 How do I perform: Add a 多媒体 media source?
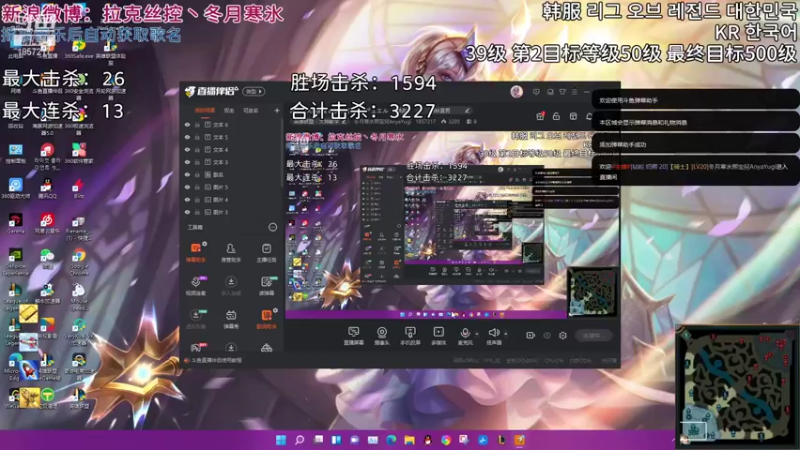[438, 336]
